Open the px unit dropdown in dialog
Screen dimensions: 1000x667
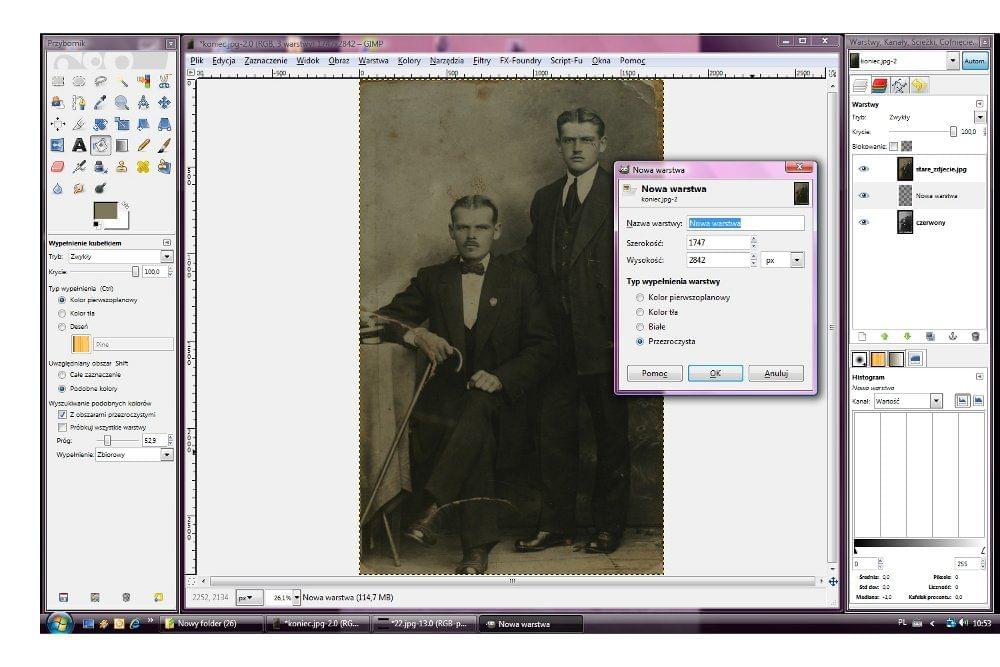(x=797, y=260)
